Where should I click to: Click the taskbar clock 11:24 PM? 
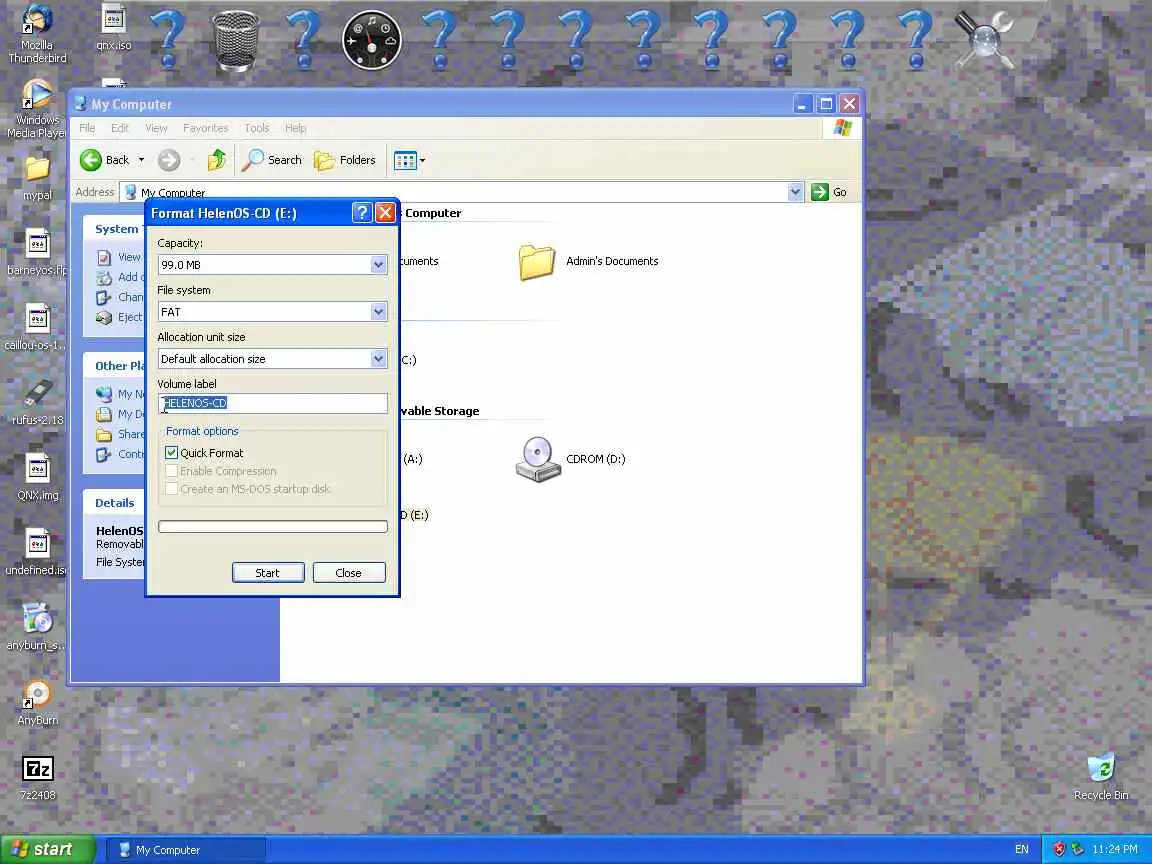[1115, 849]
